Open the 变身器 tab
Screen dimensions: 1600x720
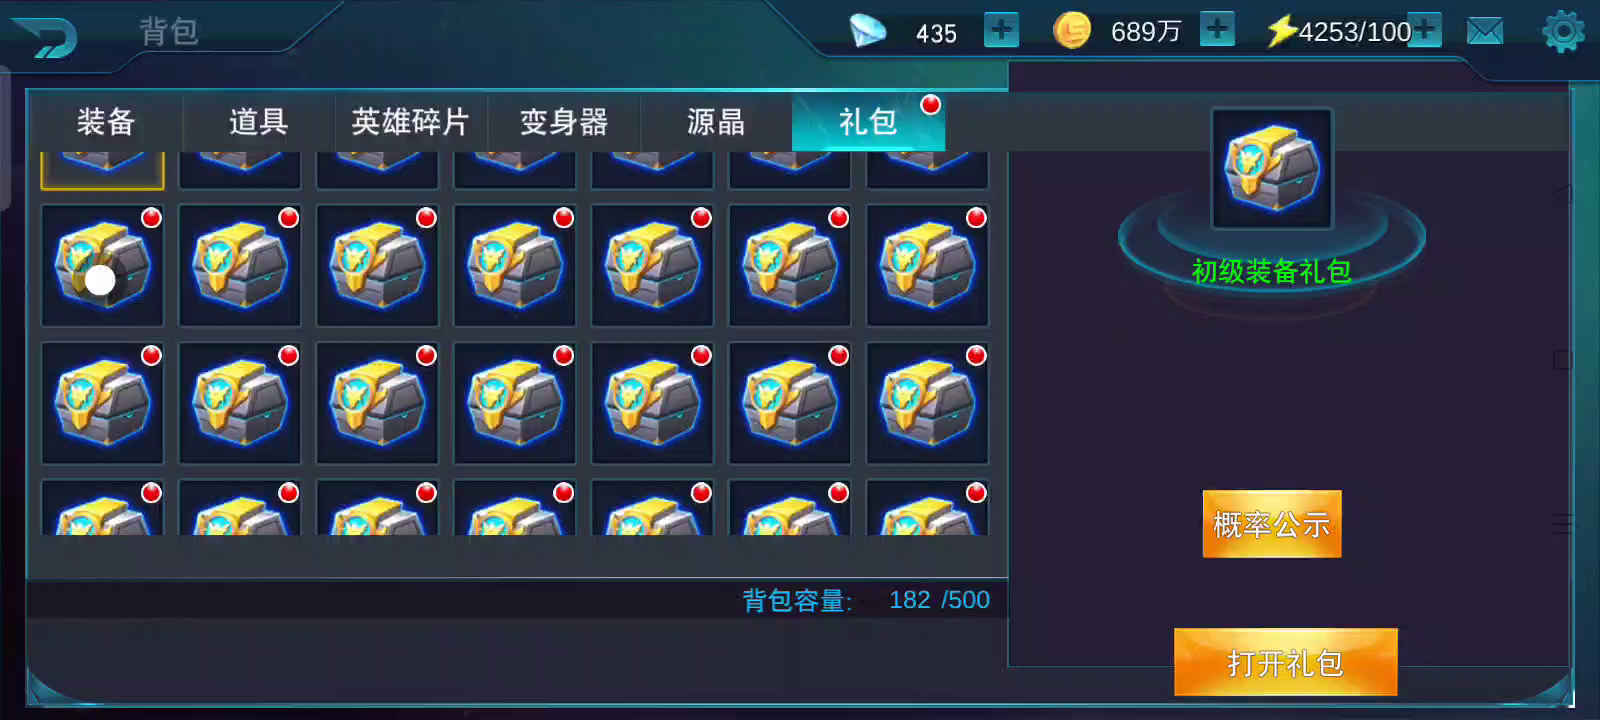click(563, 122)
